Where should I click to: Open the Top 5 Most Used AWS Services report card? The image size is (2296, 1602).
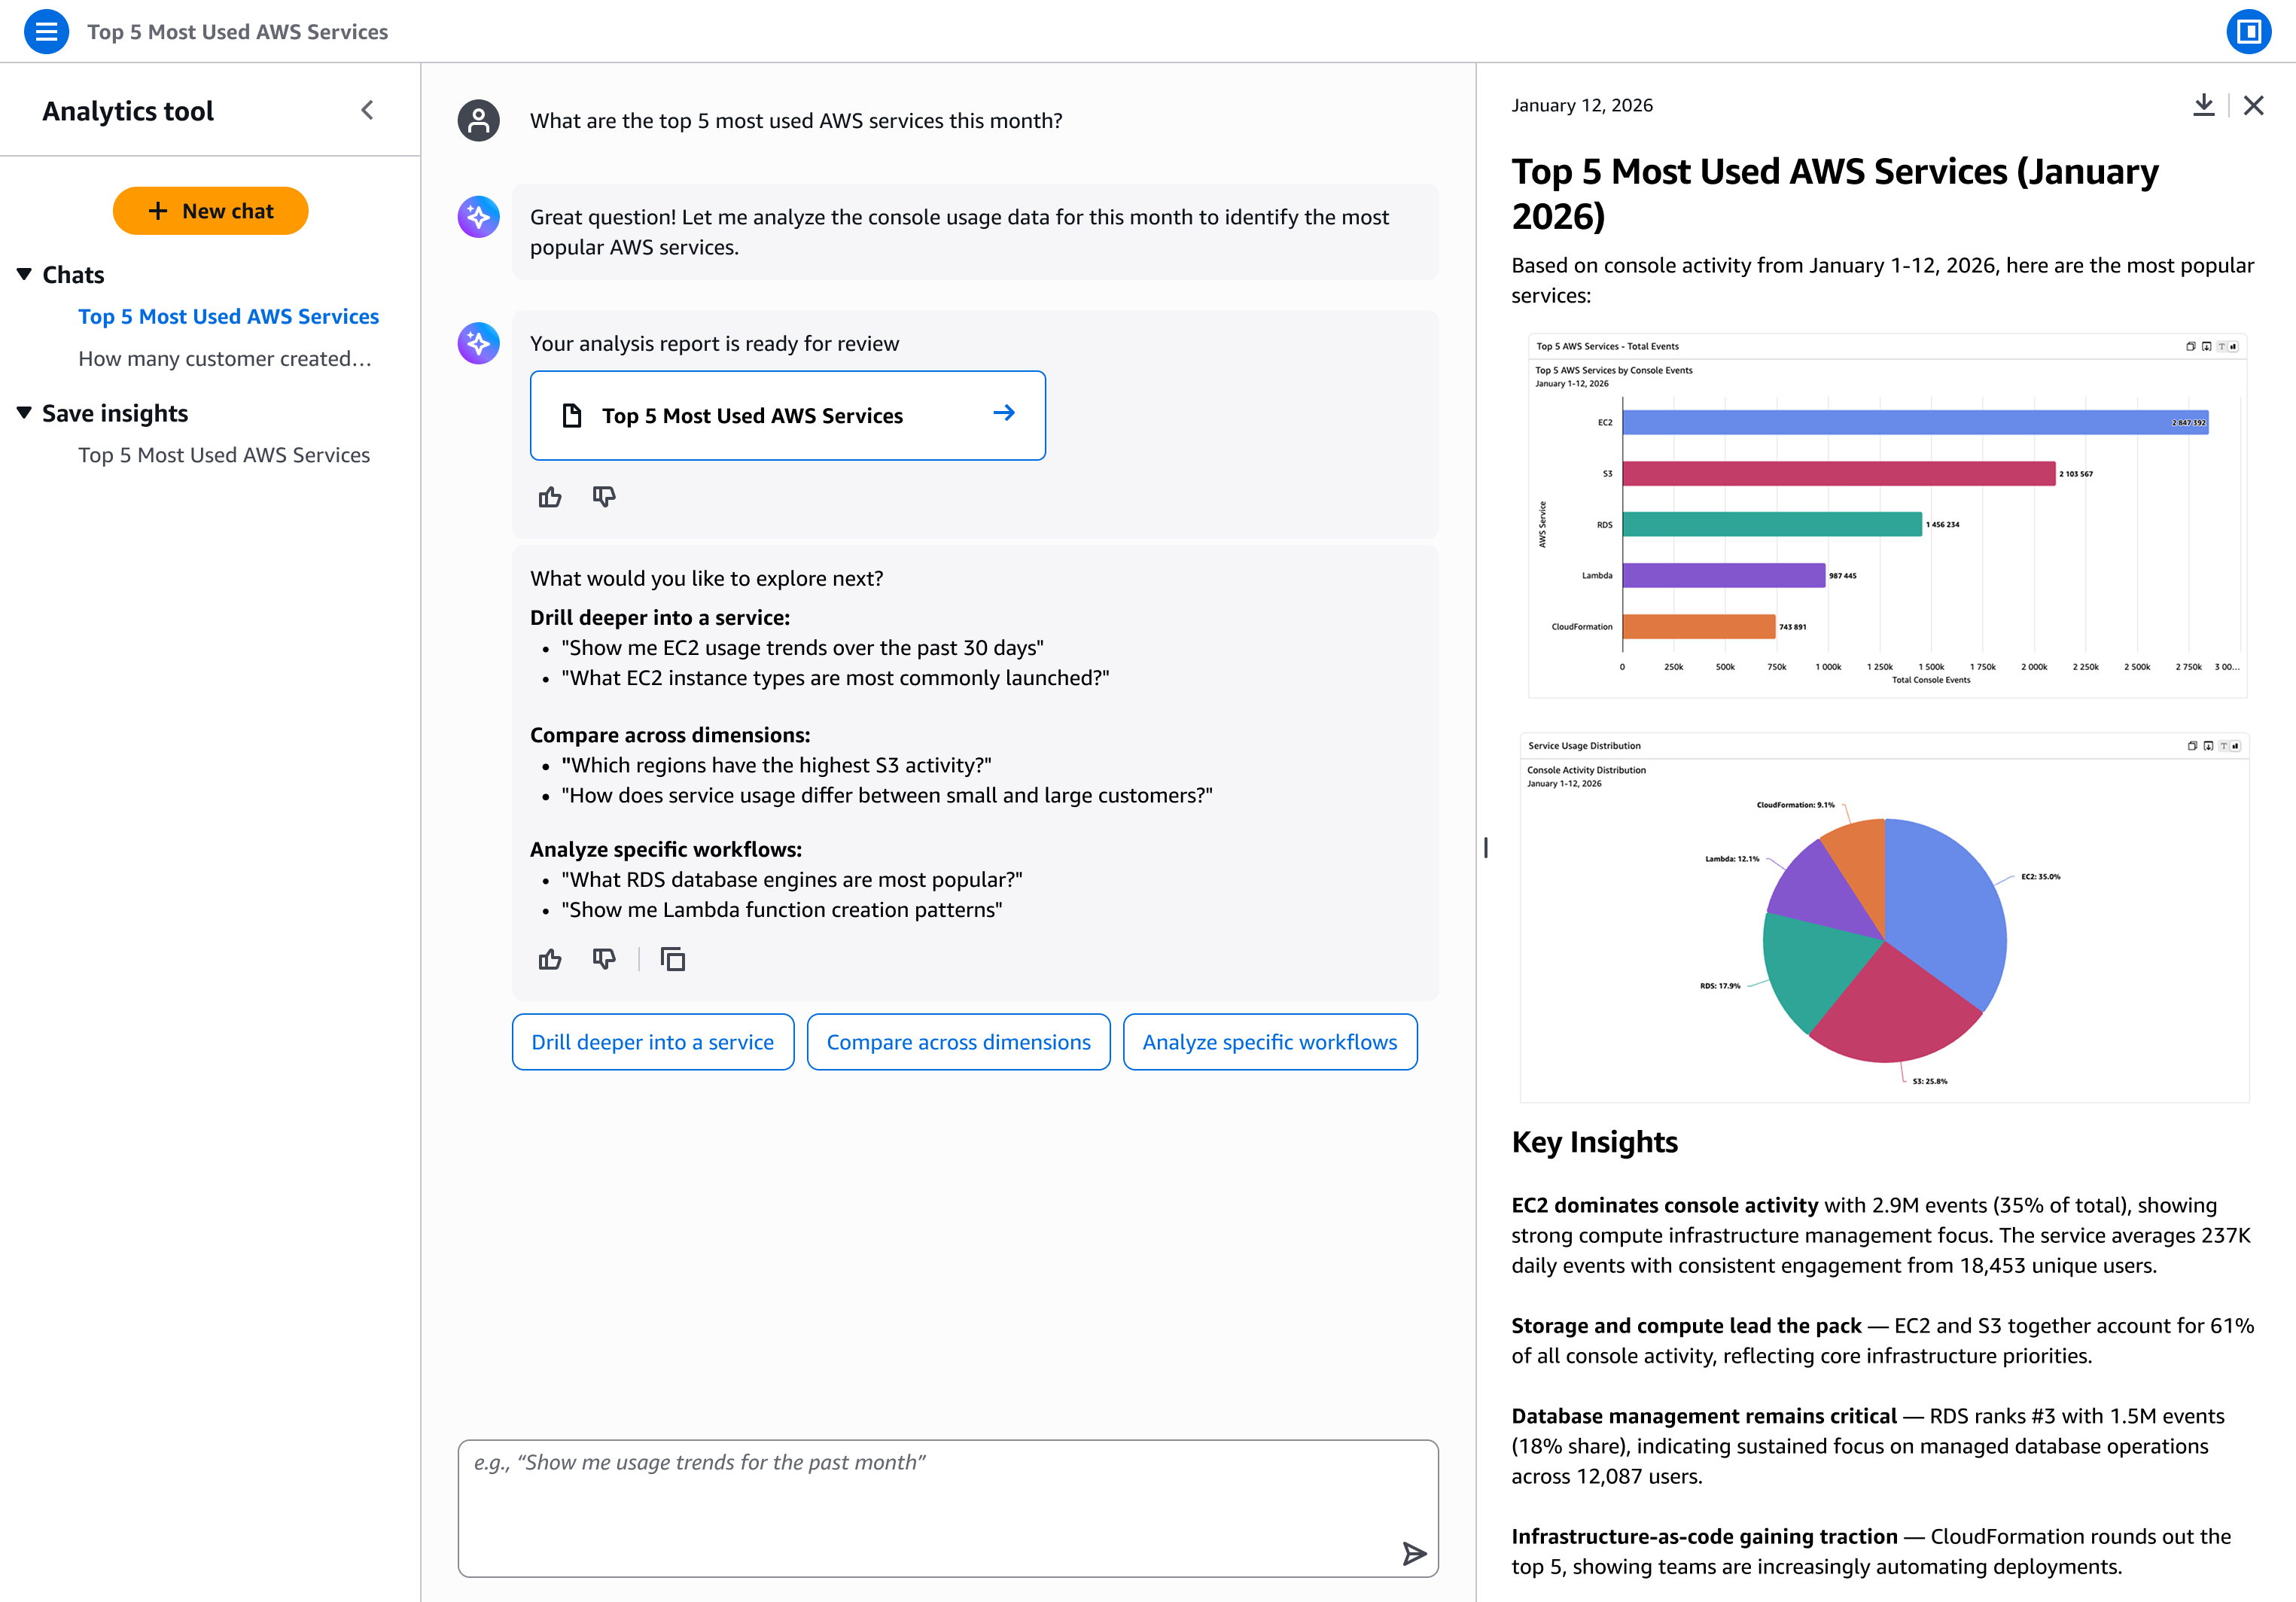pyautogui.click(x=787, y=415)
